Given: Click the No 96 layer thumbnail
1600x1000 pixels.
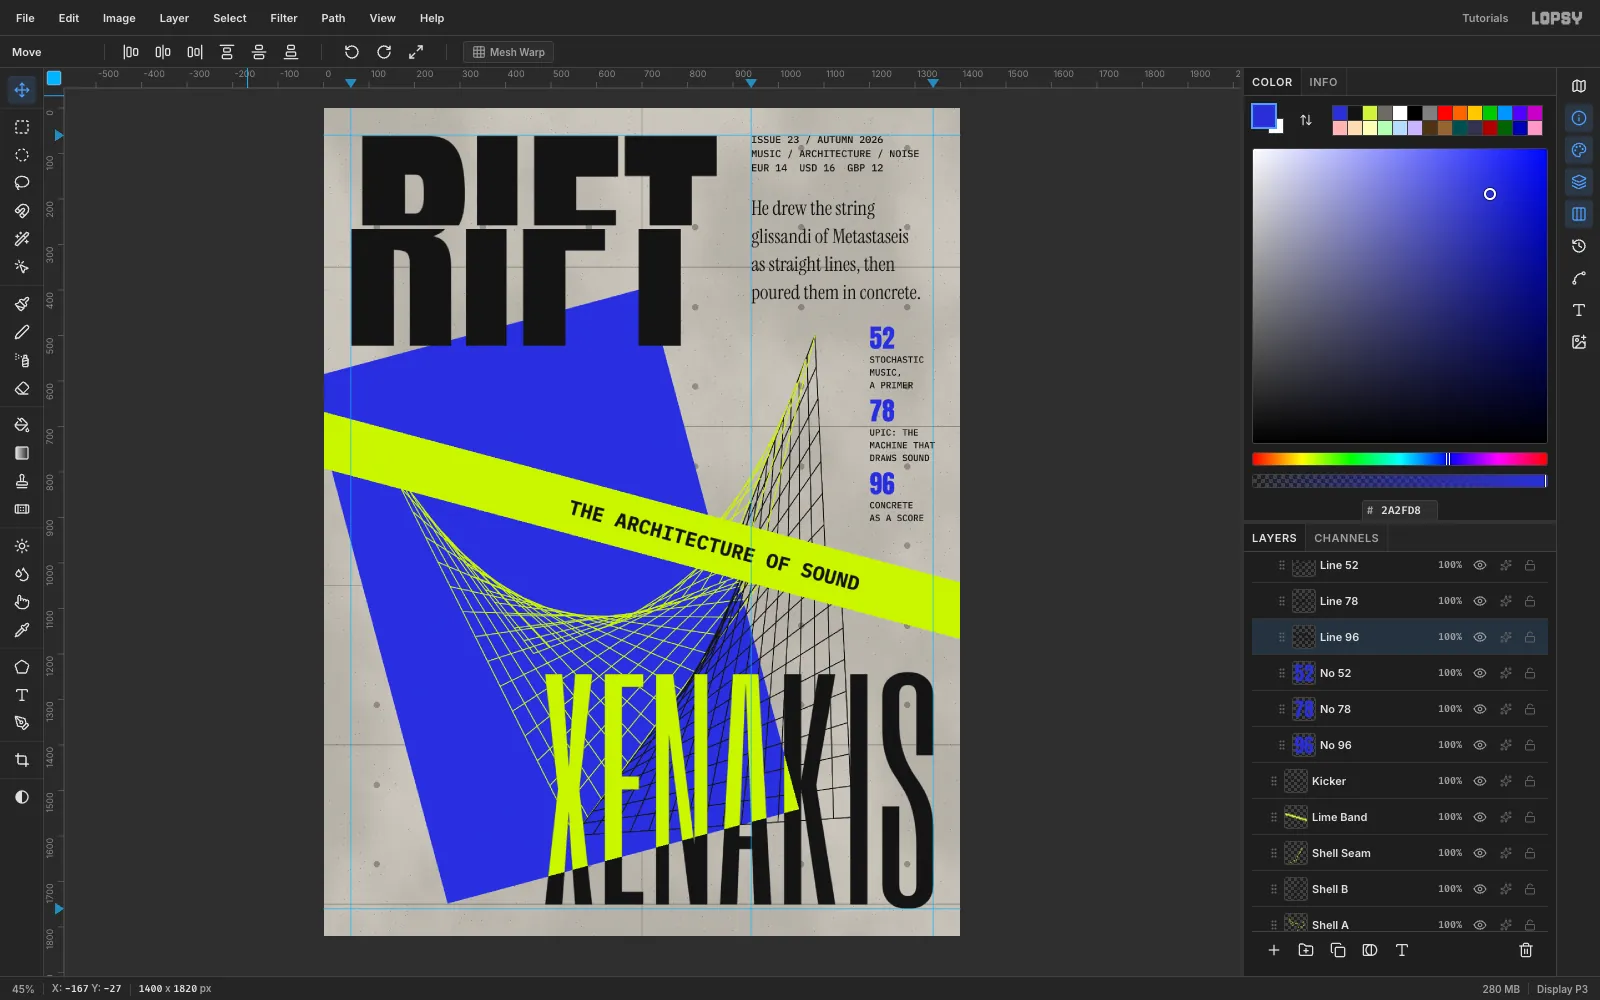Looking at the screenshot, I should coord(1303,745).
